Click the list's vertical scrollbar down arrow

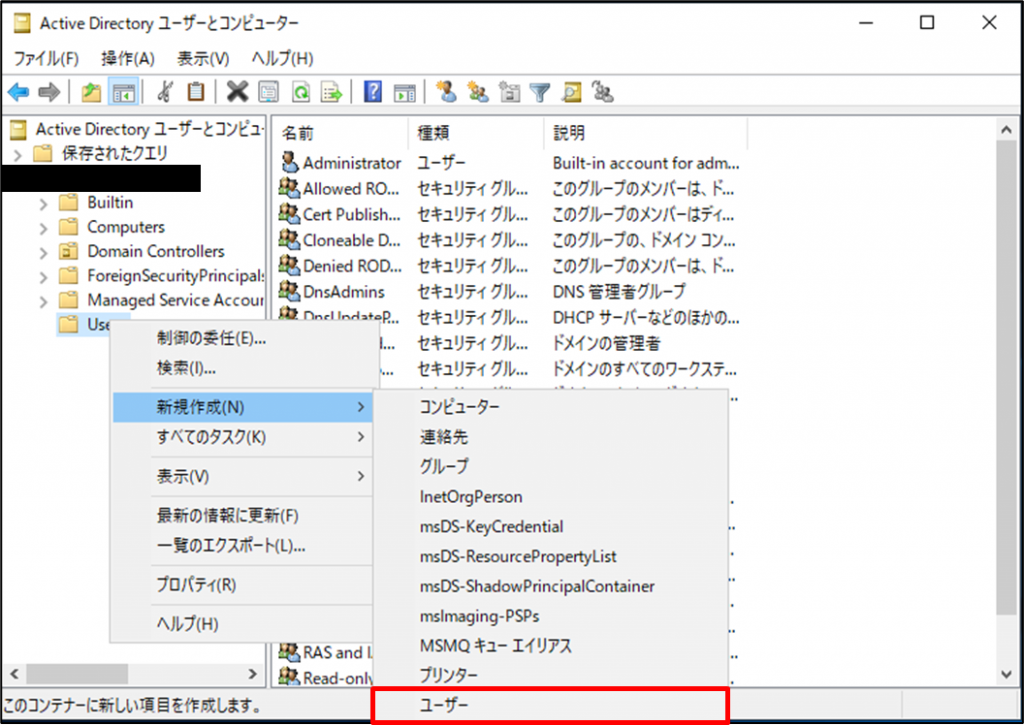point(1006,675)
